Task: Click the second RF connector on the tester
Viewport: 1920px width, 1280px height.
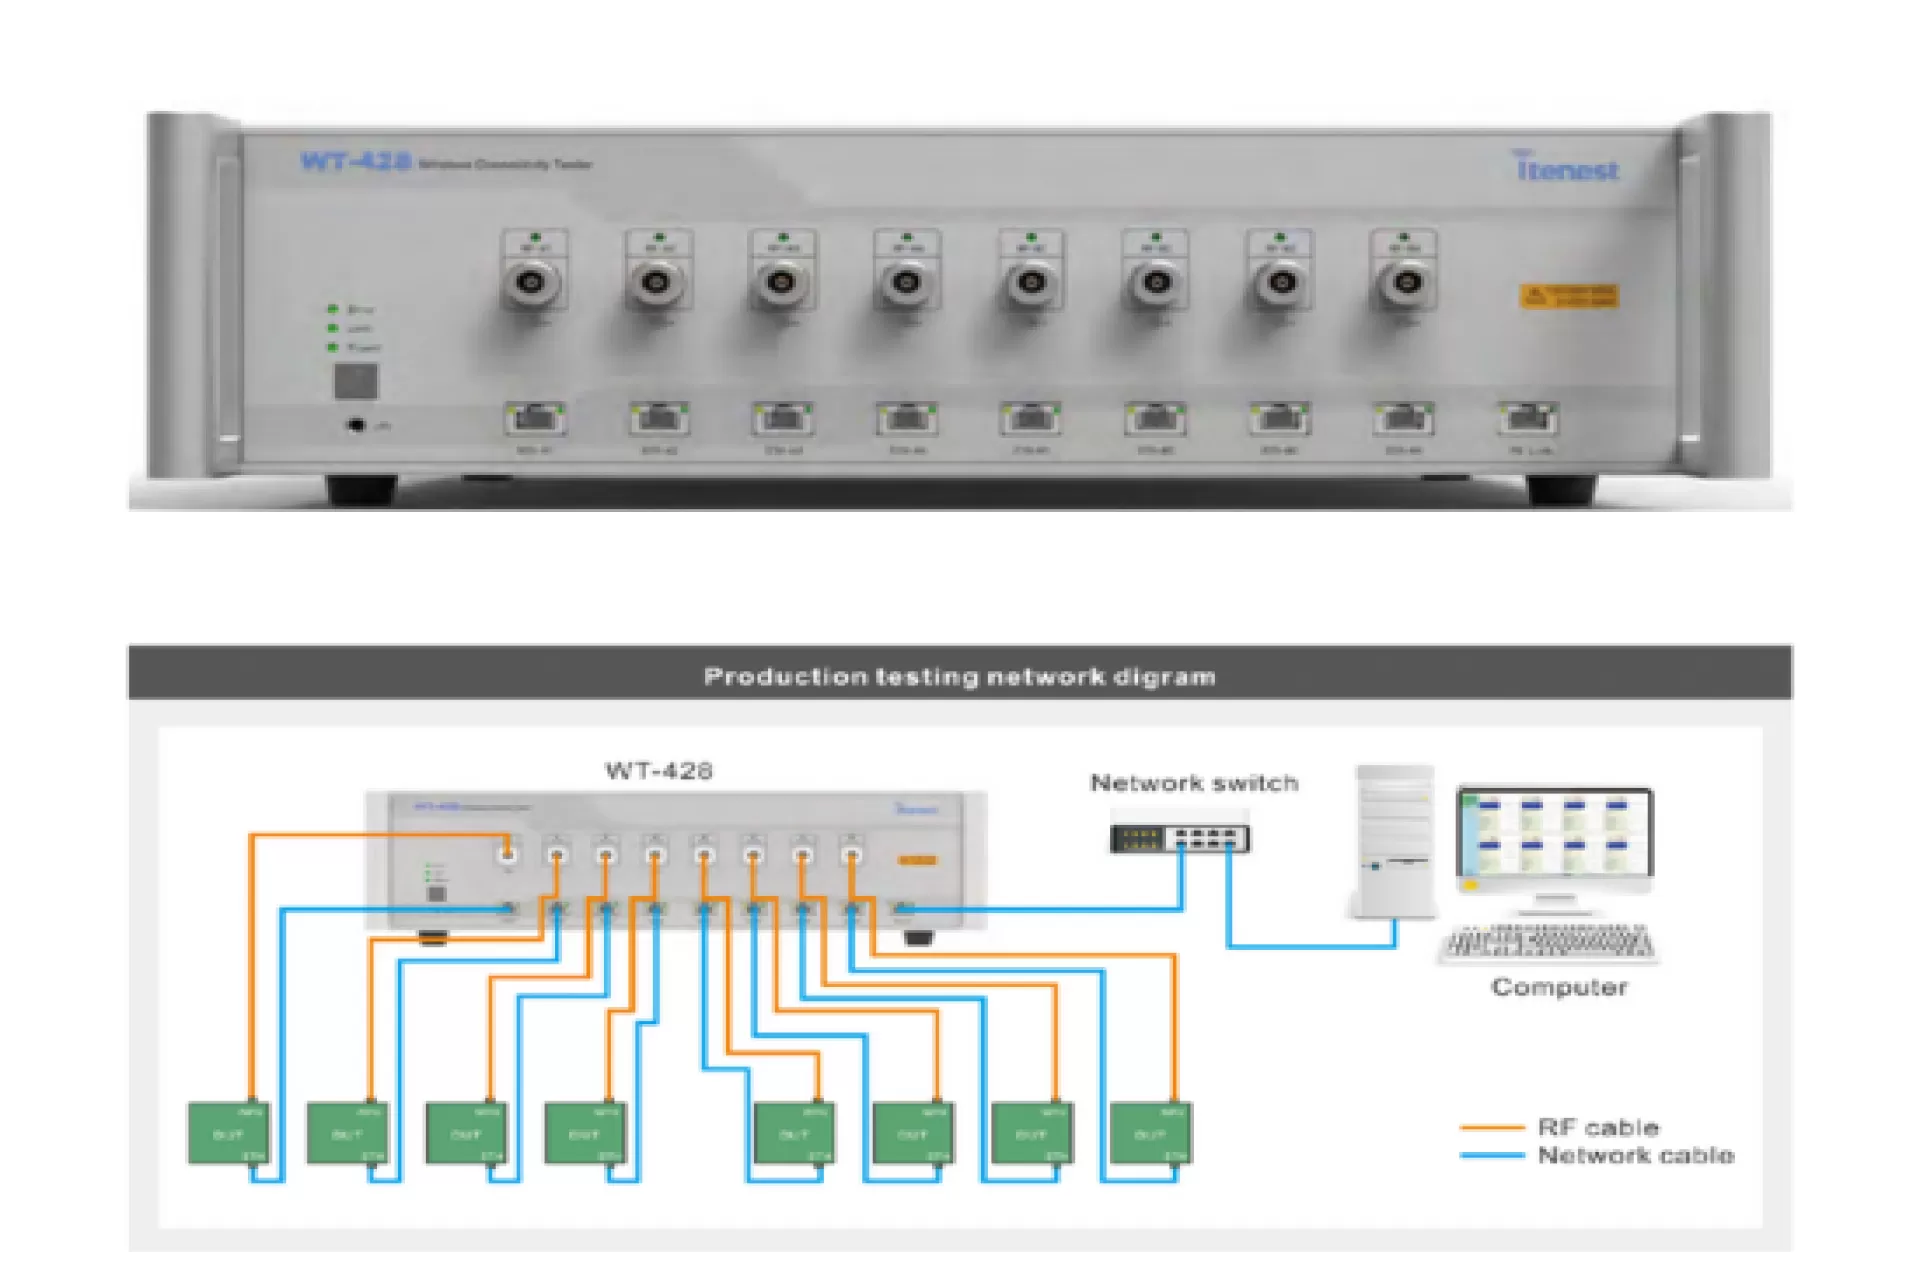Action: point(657,282)
